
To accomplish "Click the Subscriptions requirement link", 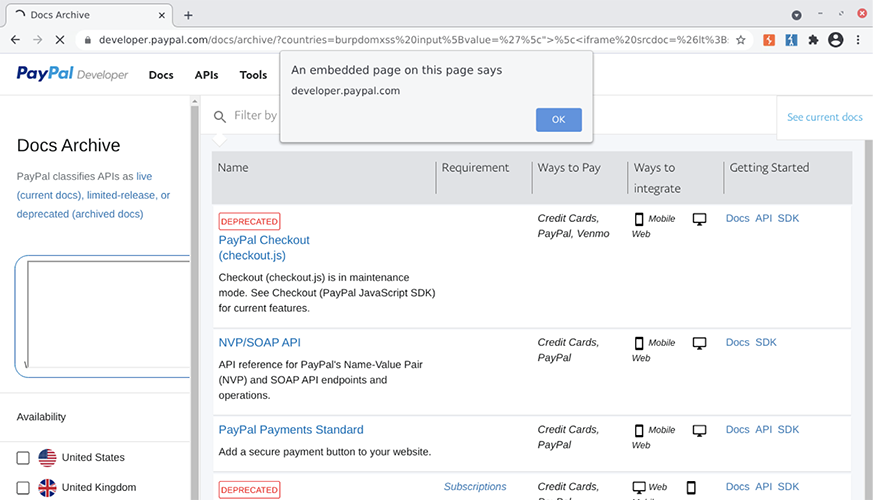I will click(x=475, y=487).
